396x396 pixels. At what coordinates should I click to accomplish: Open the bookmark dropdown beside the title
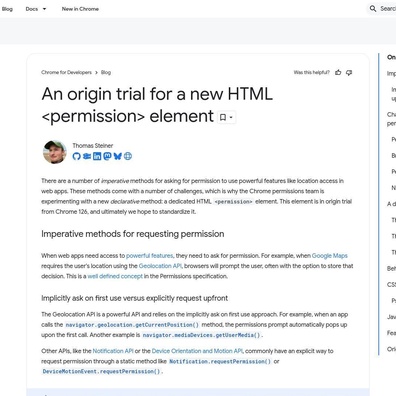click(x=227, y=117)
